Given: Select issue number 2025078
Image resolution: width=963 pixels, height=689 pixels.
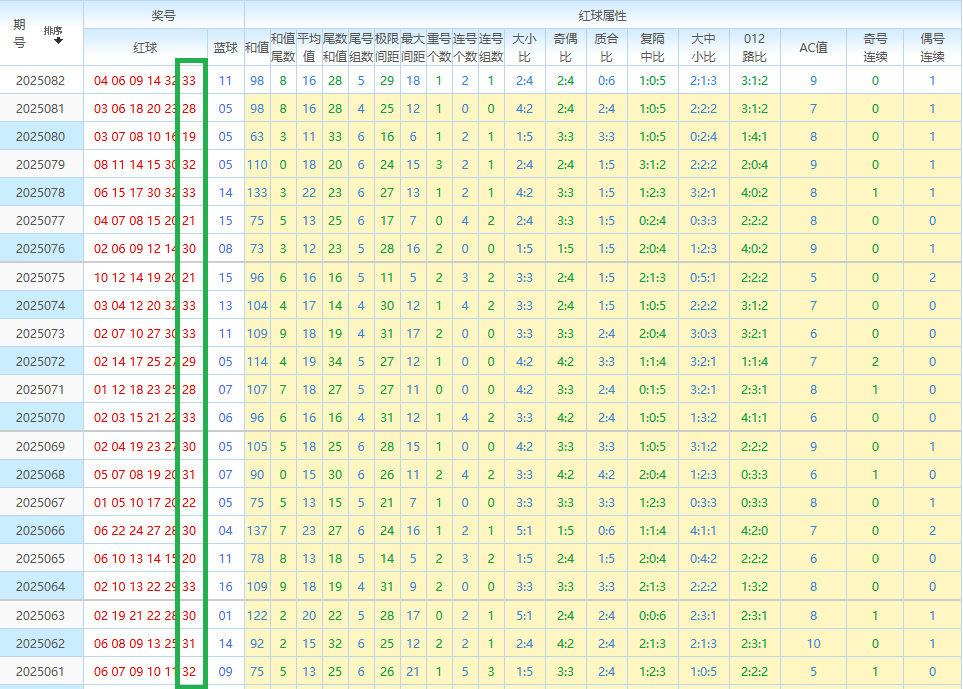Looking at the screenshot, I should click(x=41, y=192).
